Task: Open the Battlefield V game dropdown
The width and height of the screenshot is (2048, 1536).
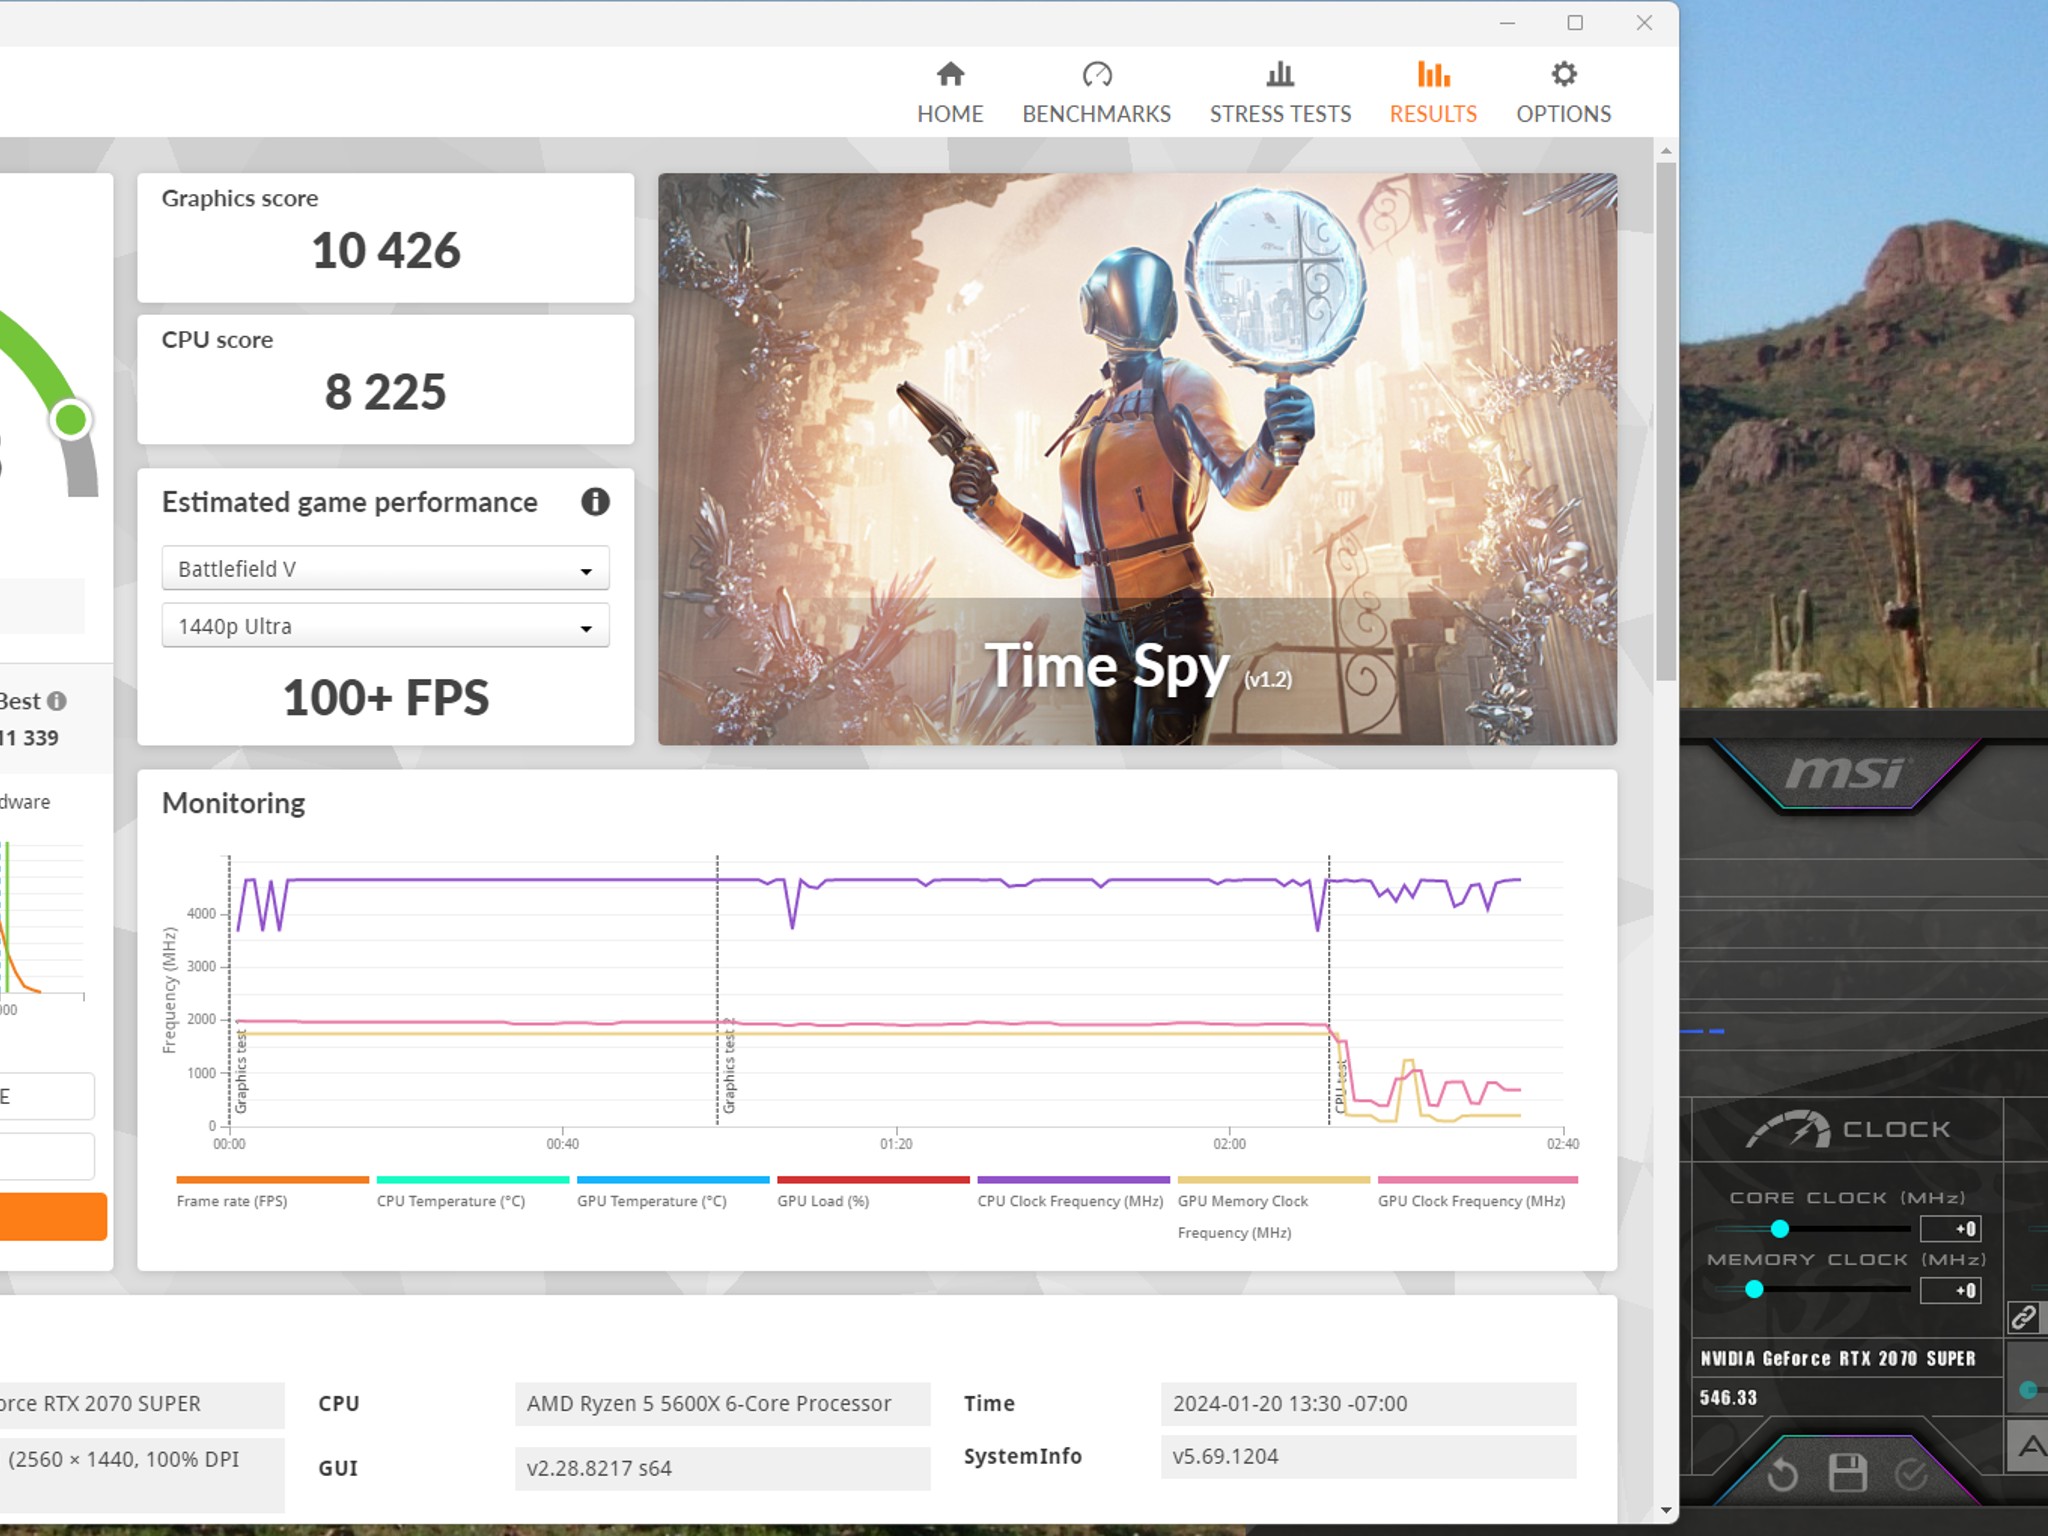Action: pyautogui.click(x=385, y=568)
